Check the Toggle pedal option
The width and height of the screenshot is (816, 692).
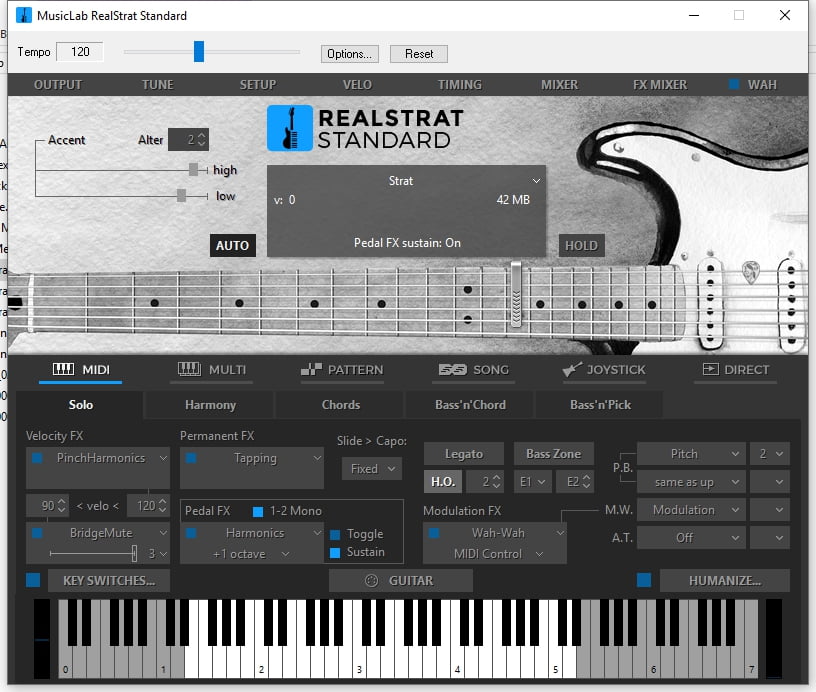click(335, 534)
